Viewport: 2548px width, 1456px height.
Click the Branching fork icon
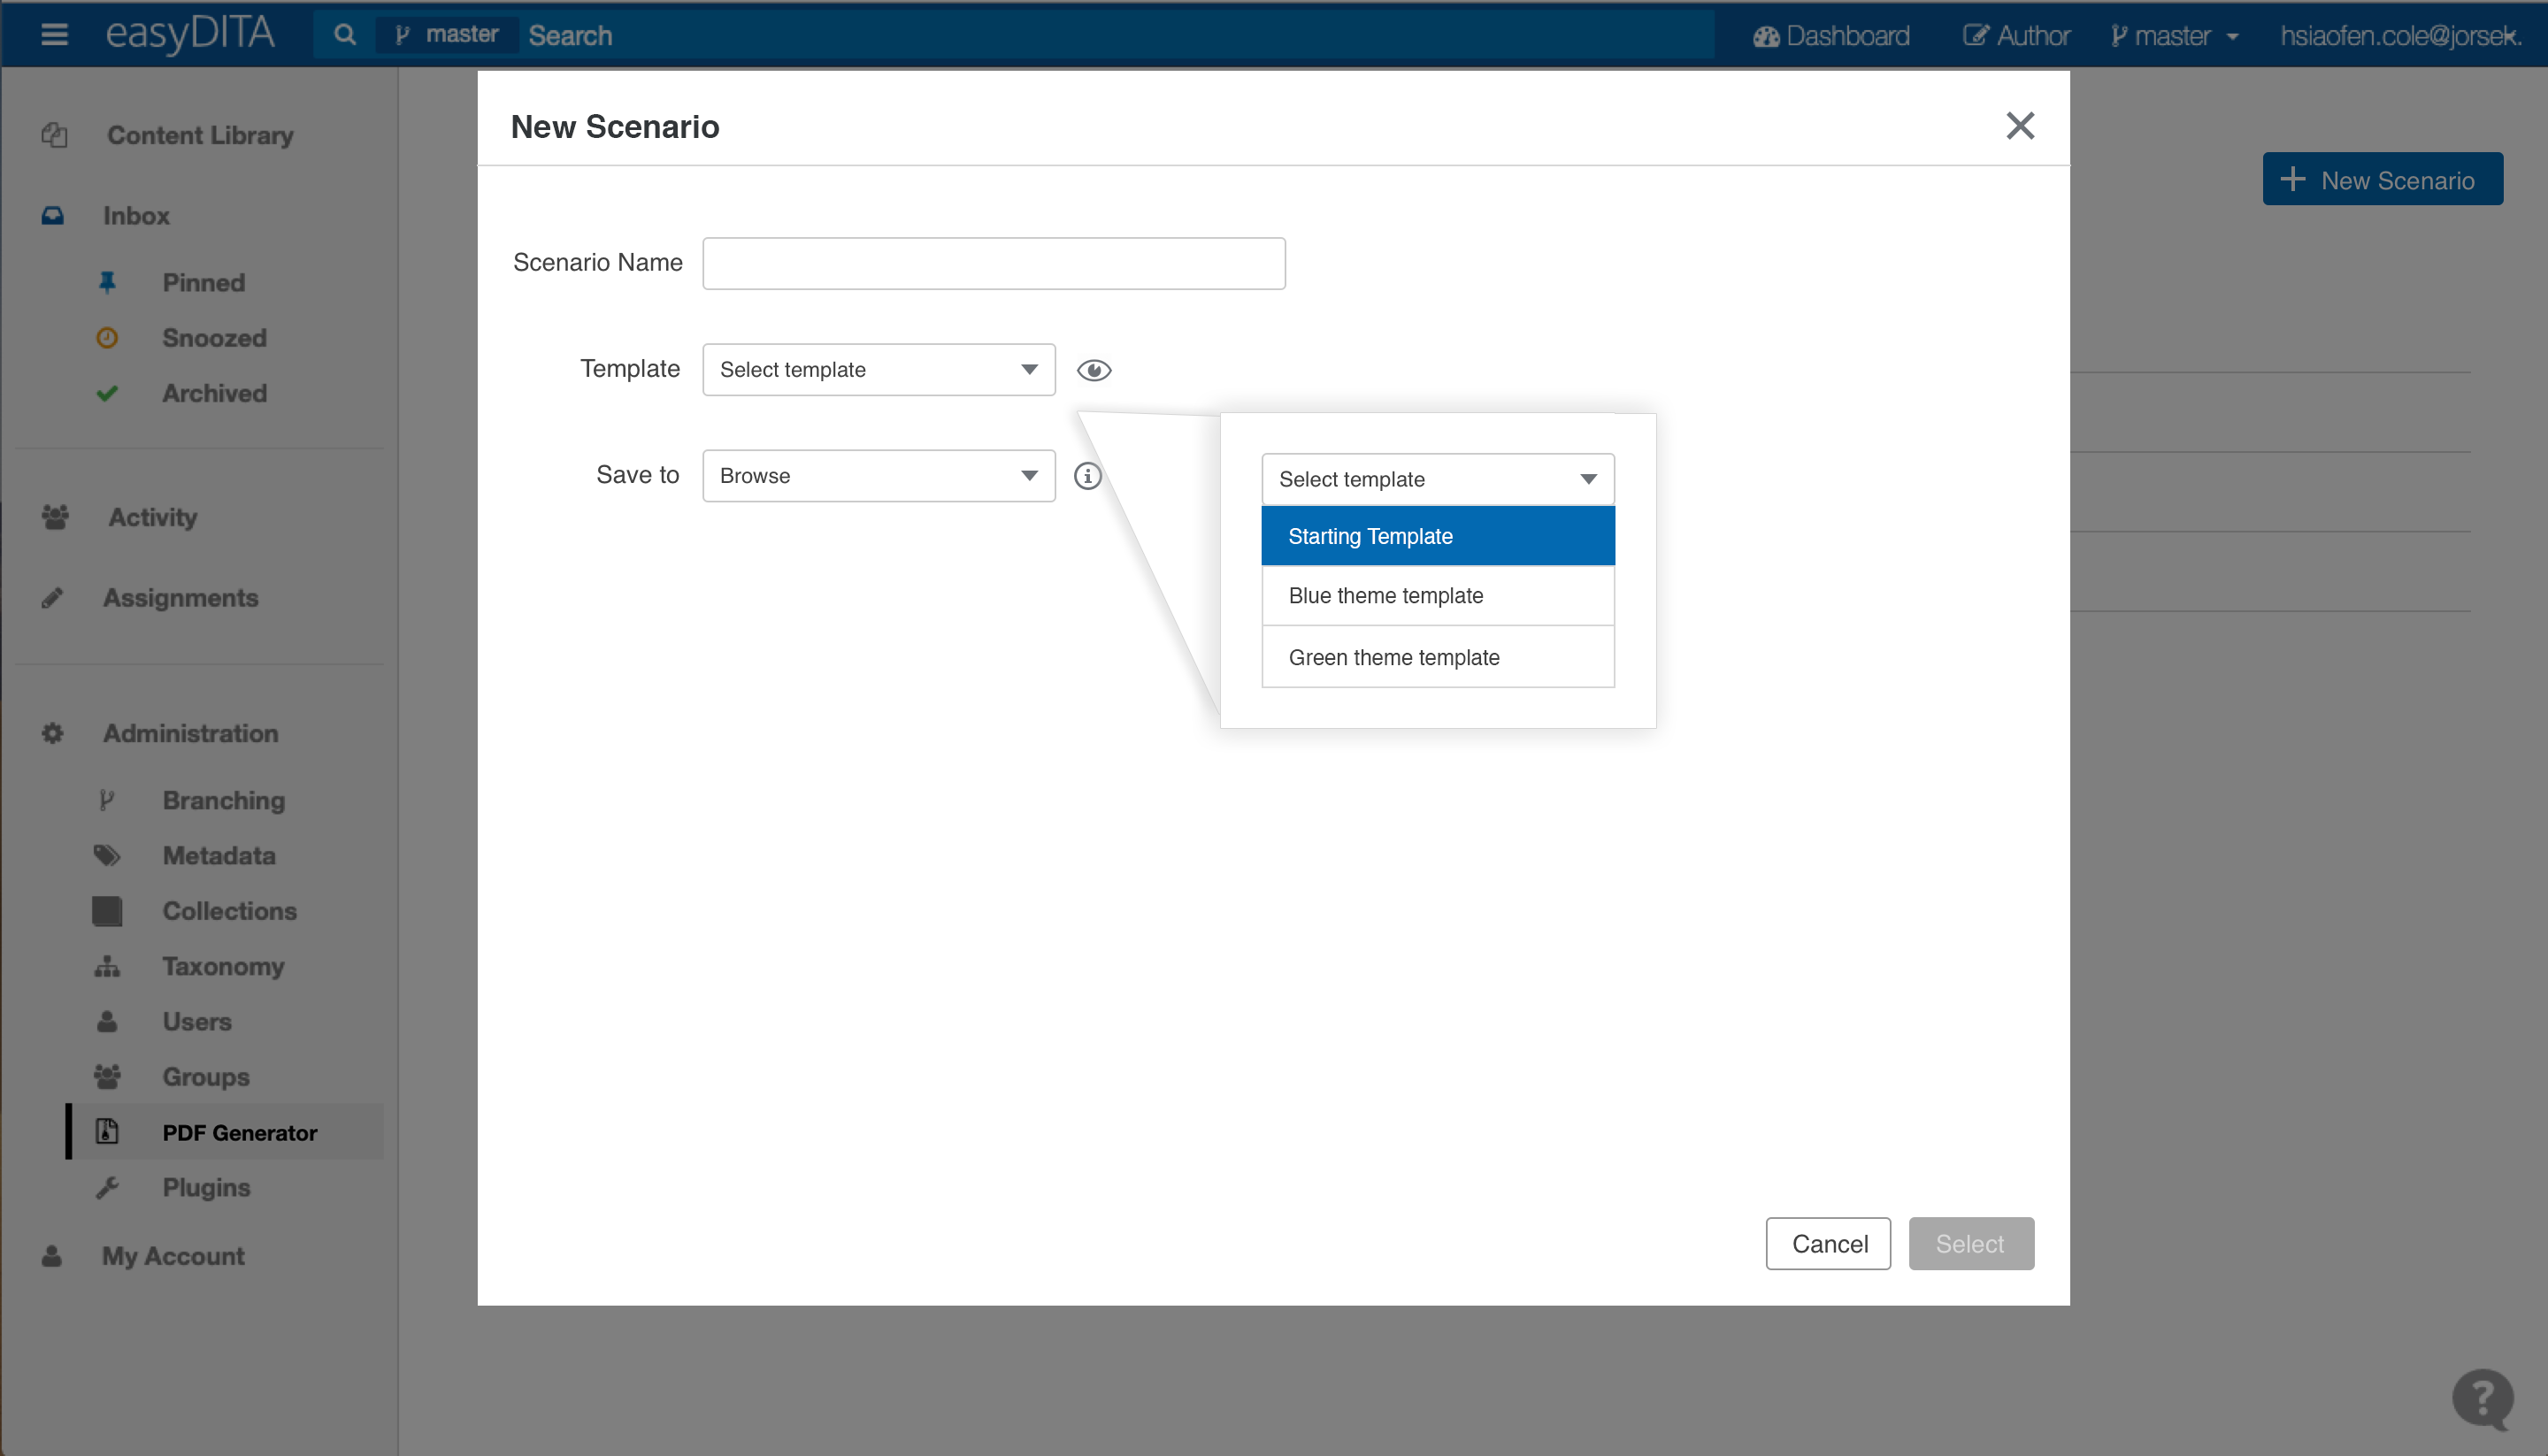[107, 800]
